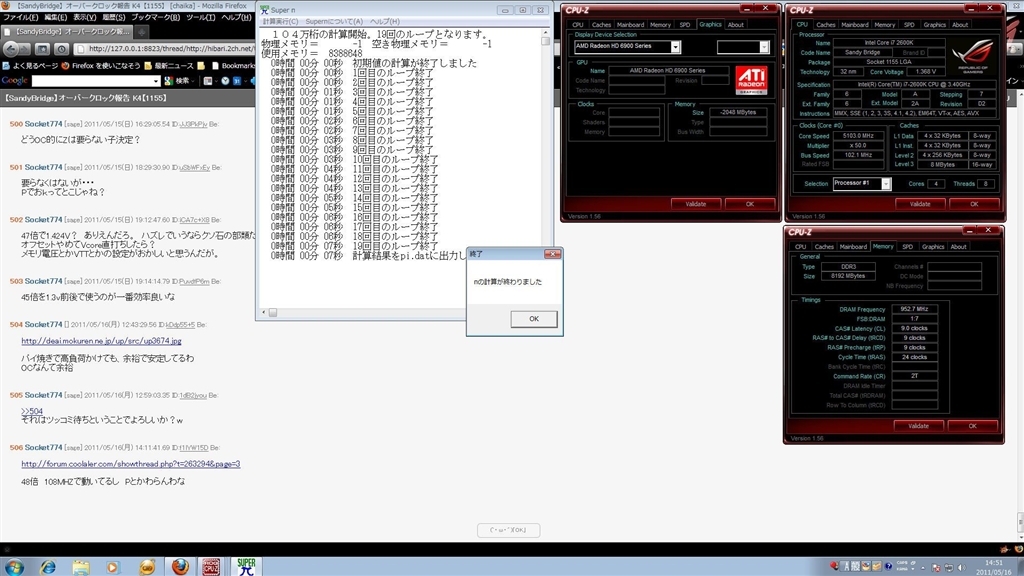Click ROG Republic of Gamers logo
The height and width of the screenshot is (576, 1024).
(973, 56)
